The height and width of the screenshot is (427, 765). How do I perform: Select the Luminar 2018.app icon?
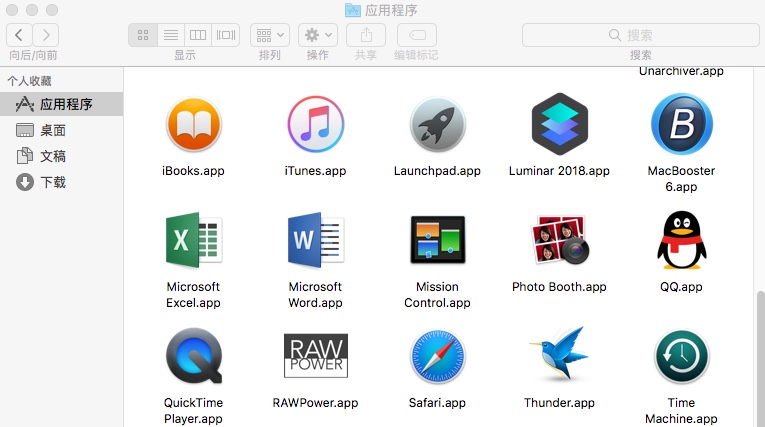(560, 124)
